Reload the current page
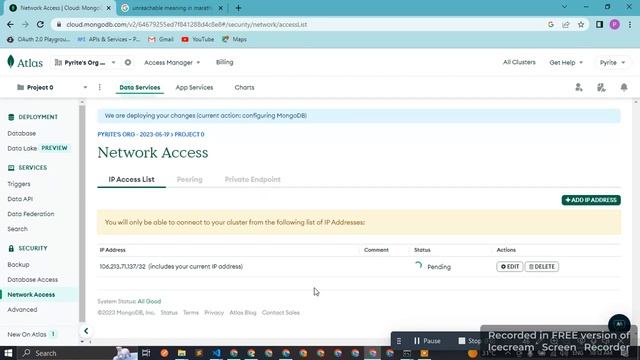 40,24
